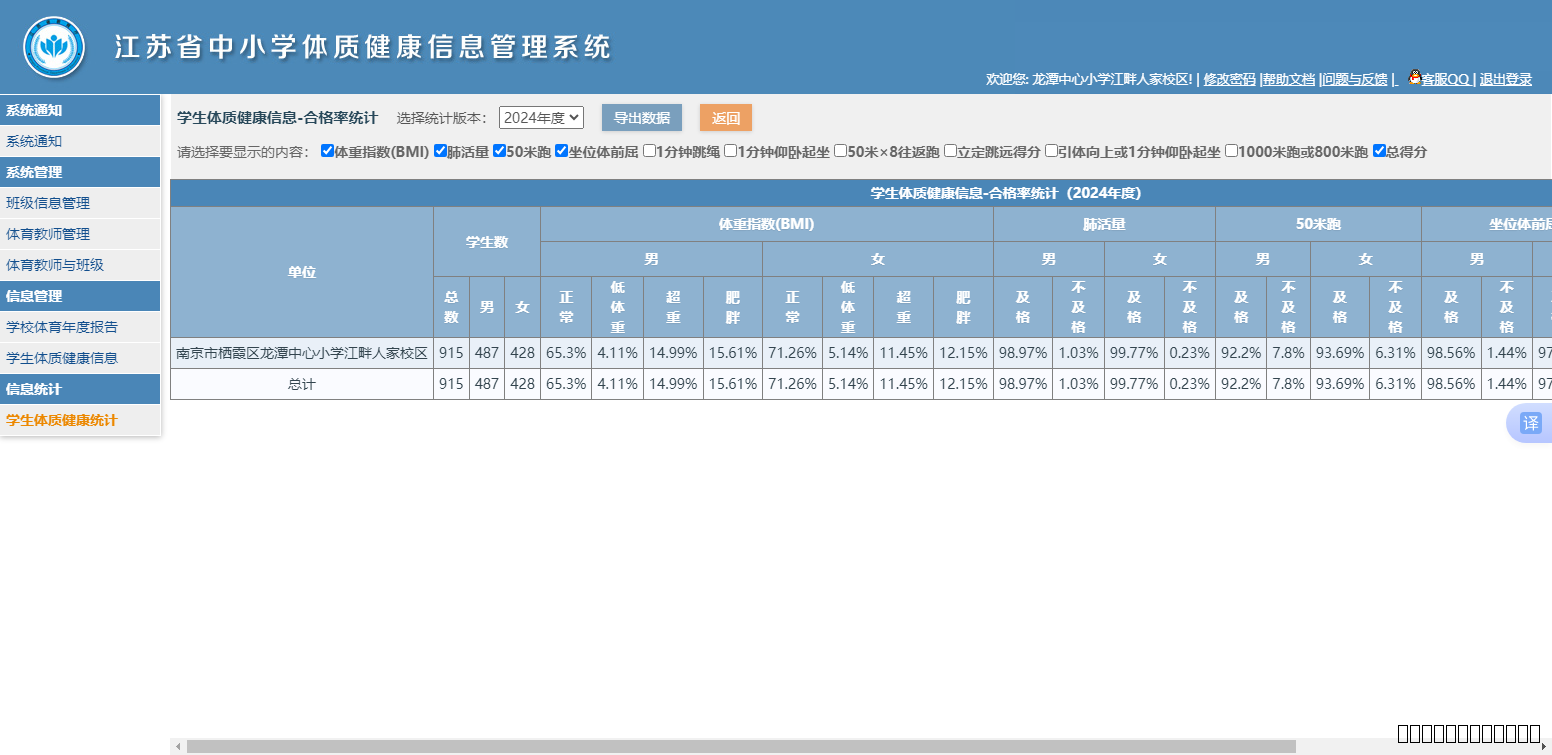Screen dimensions: 1552x755
Task: Click the QQ penguin customer service icon
Action: [x=1414, y=77]
